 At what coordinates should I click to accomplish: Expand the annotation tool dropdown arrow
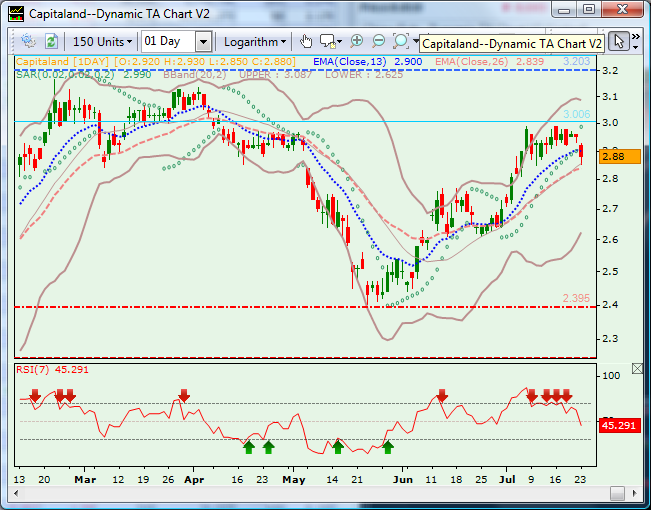coord(340,42)
